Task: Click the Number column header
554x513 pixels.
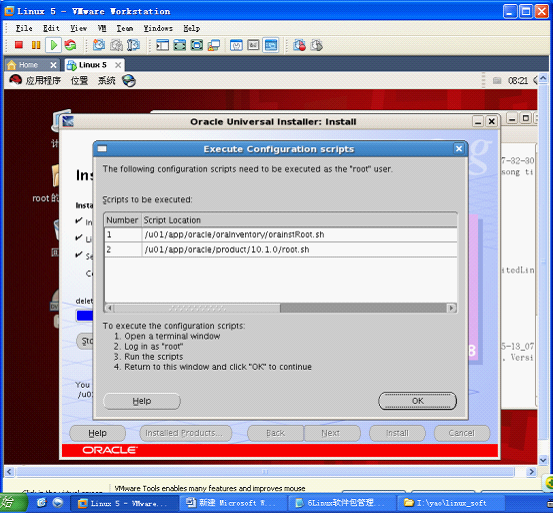Action: click(122, 220)
